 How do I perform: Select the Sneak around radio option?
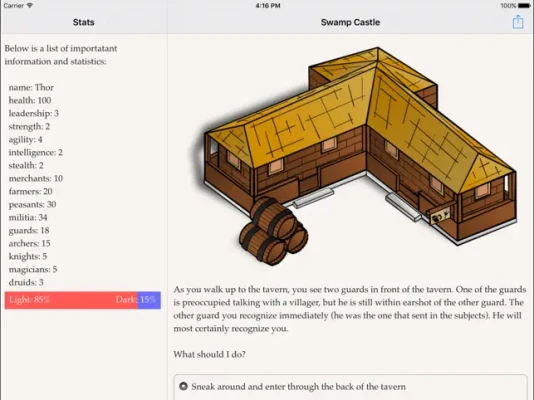pyautogui.click(x=184, y=386)
